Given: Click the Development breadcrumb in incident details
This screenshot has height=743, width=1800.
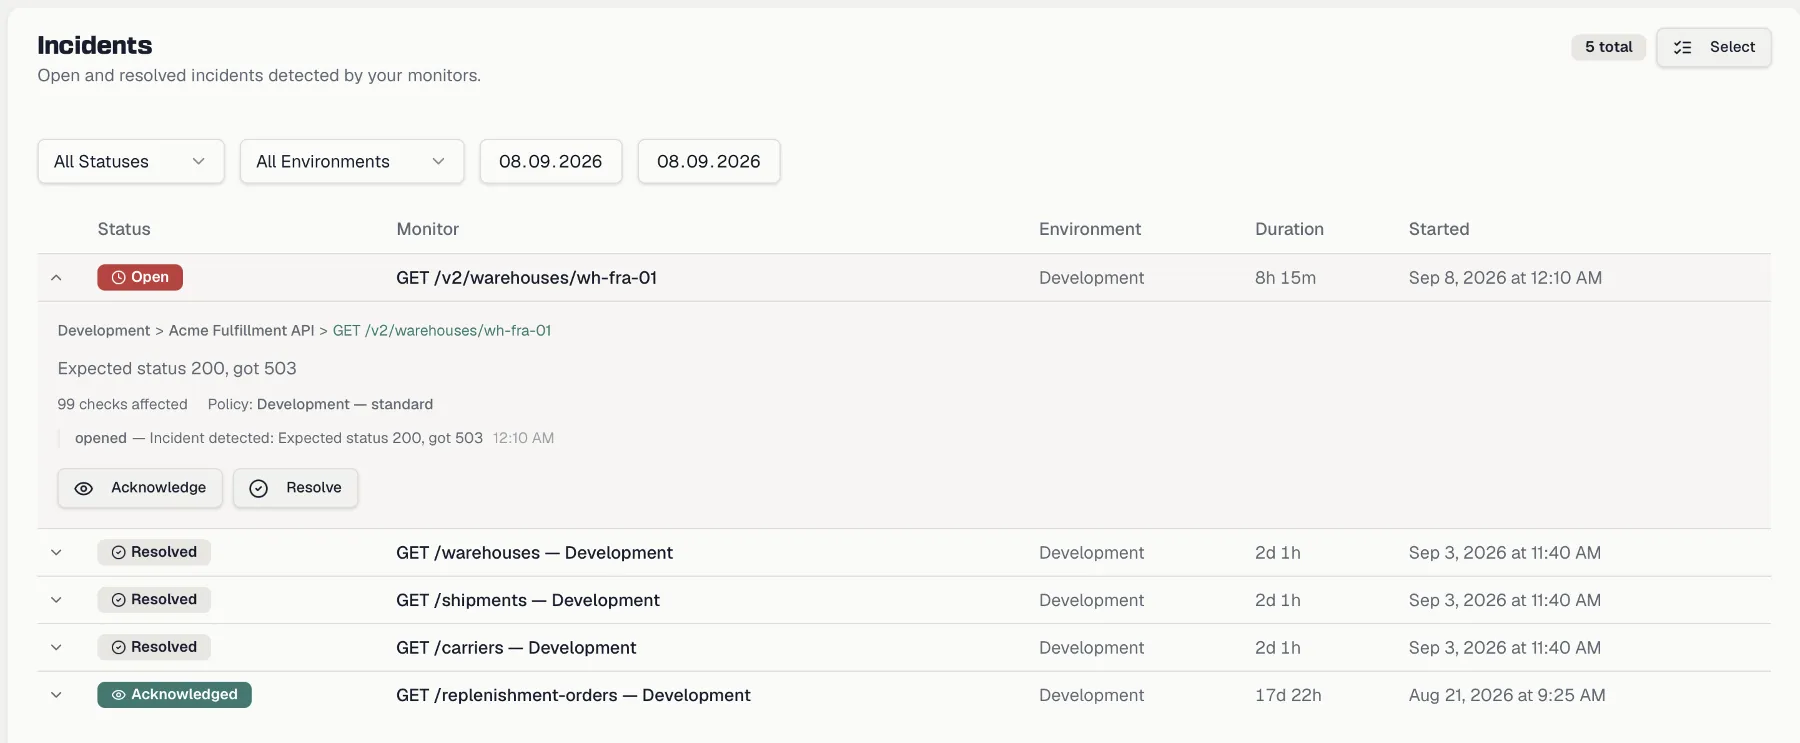Looking at the screenshot, I should coord(104,330).
